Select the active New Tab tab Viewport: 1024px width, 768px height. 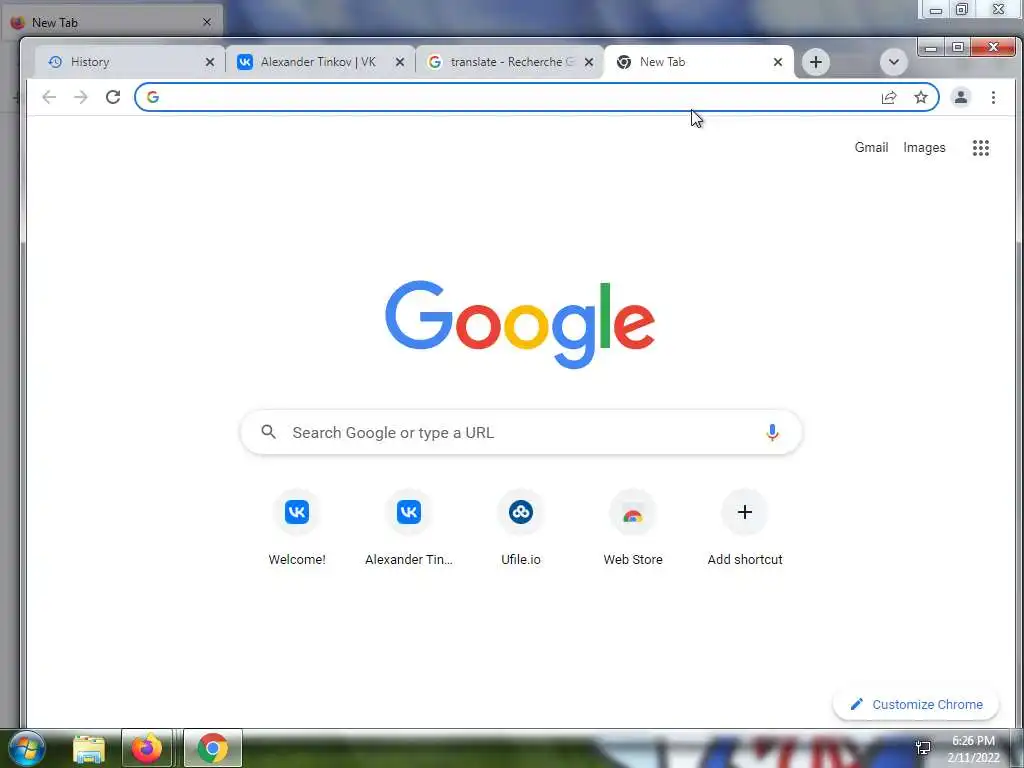click(x=699, y=62)
